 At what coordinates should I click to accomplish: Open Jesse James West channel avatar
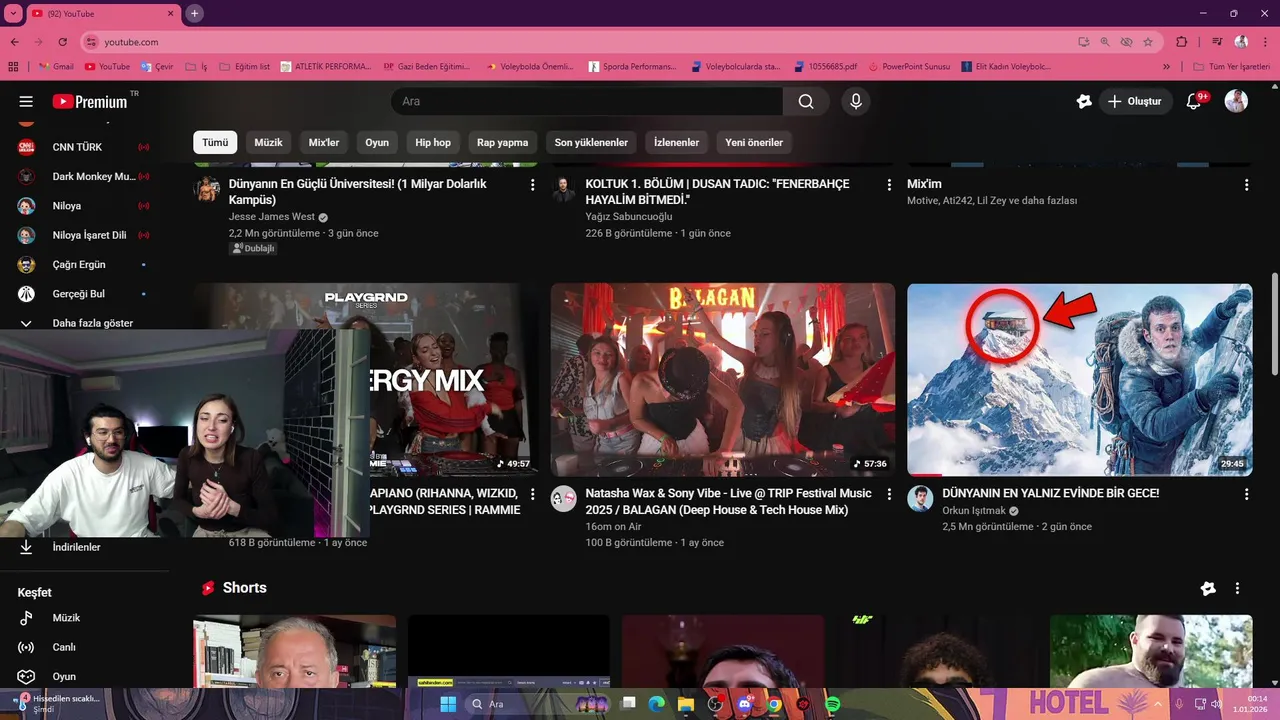pyautogui.click(x=207, y=189)
